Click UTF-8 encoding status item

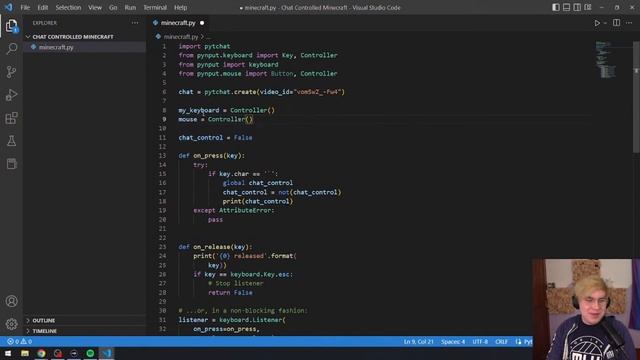(x=480, y=342)
